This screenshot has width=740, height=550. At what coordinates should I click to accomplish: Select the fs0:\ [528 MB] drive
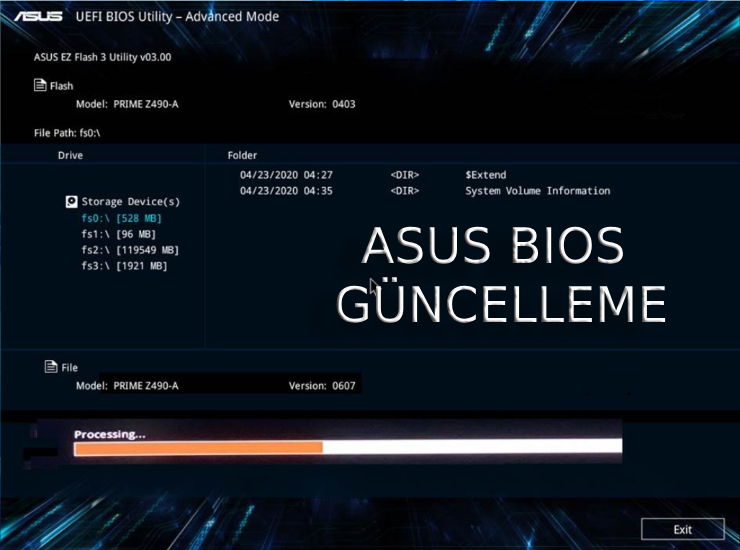tap(121, 218)
